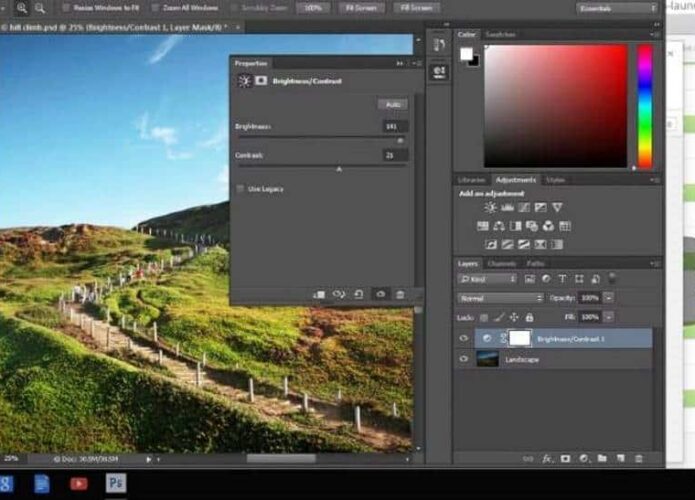Enable Resize Windows to Fit checkbox
Image resolution: width=695 pixels, height=500 pixels.
(66, 8)
